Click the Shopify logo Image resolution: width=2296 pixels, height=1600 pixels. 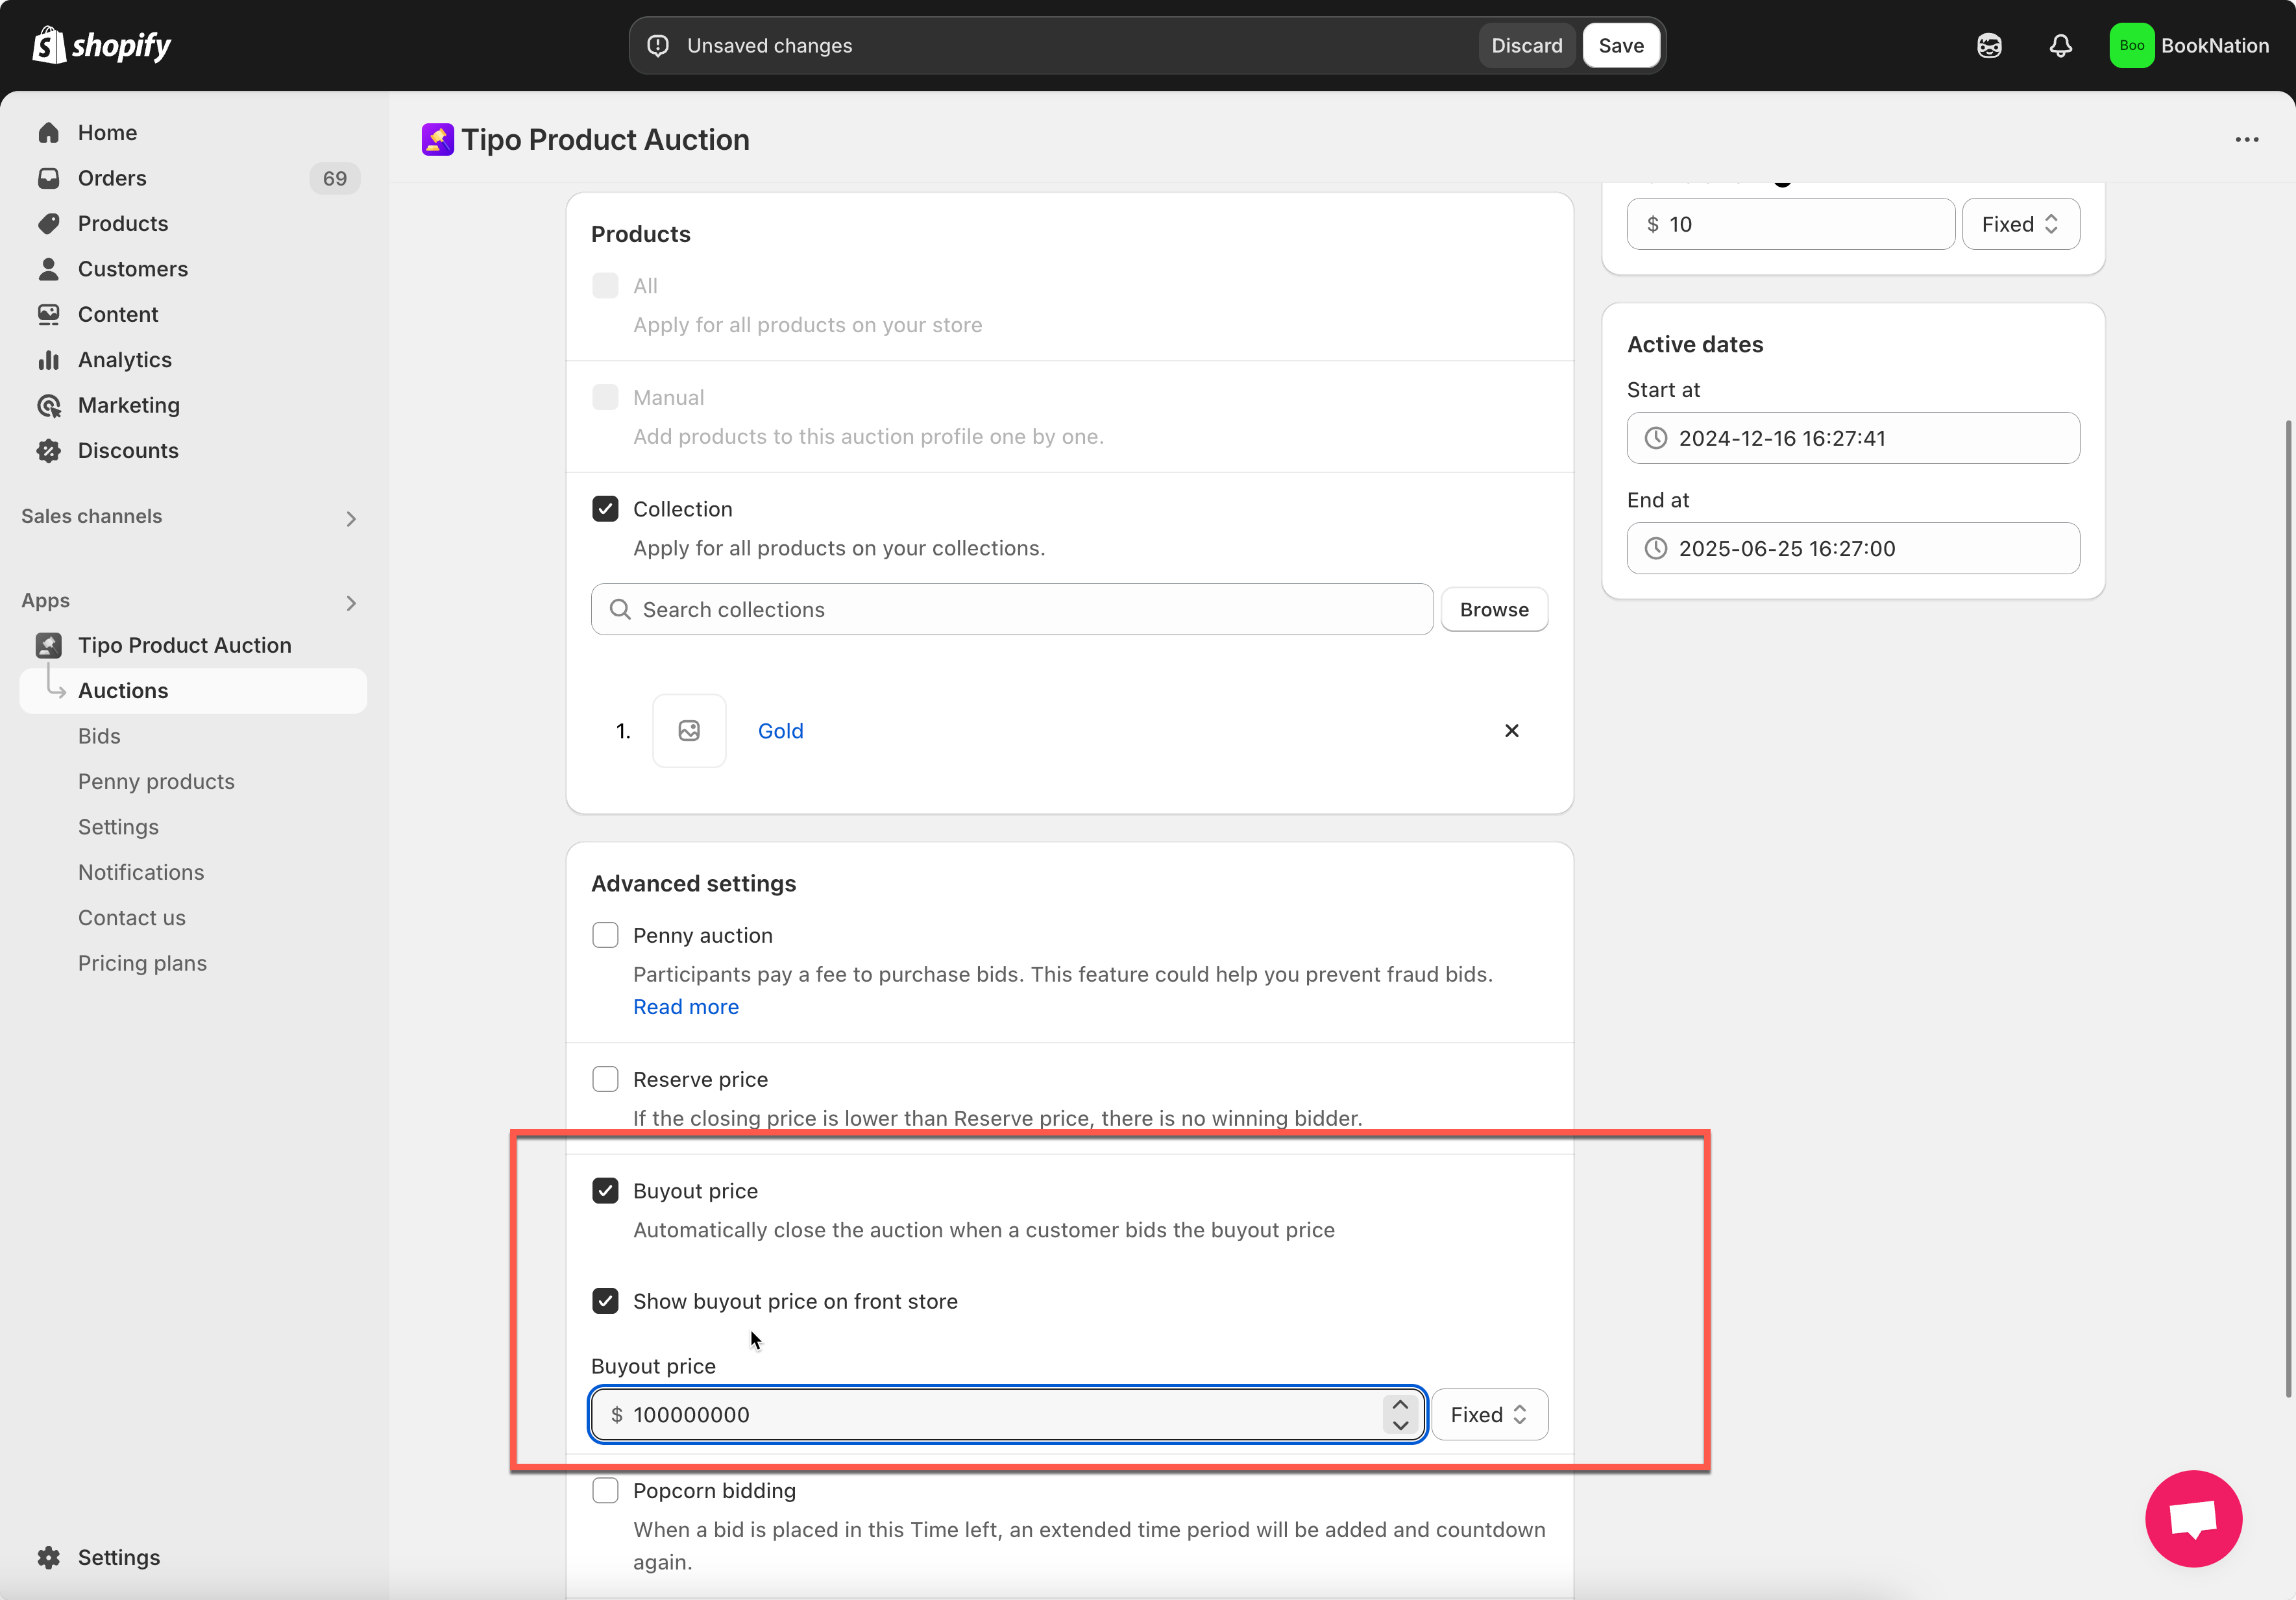pyautogui.click(x=101, y=46)
